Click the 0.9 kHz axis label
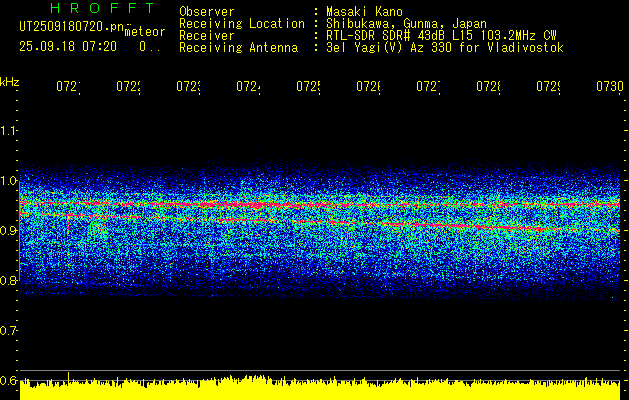 pos(8,230)
